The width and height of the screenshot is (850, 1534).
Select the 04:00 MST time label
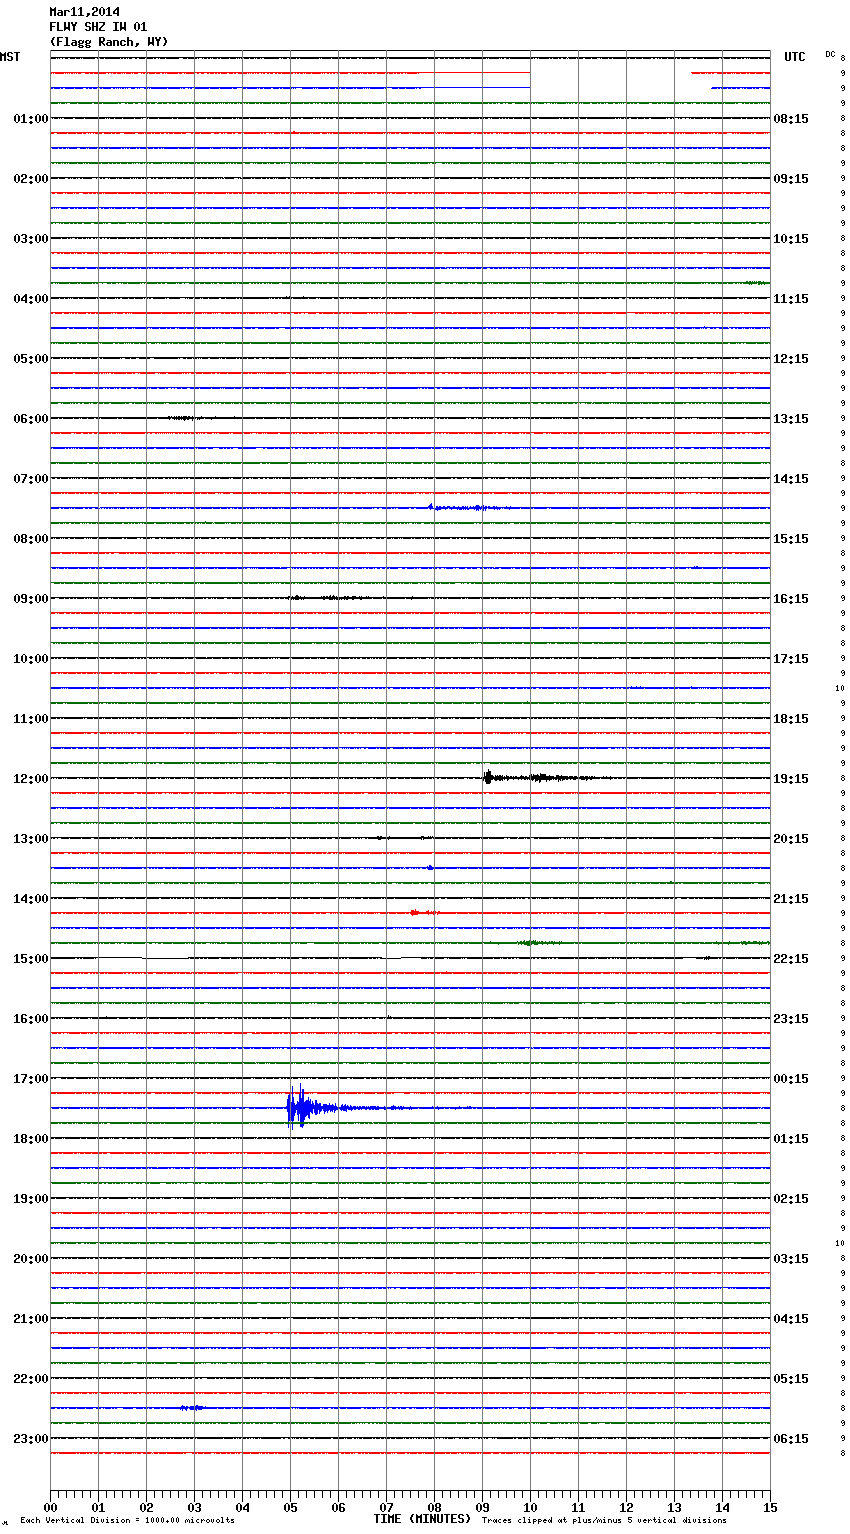click(31, 299)
